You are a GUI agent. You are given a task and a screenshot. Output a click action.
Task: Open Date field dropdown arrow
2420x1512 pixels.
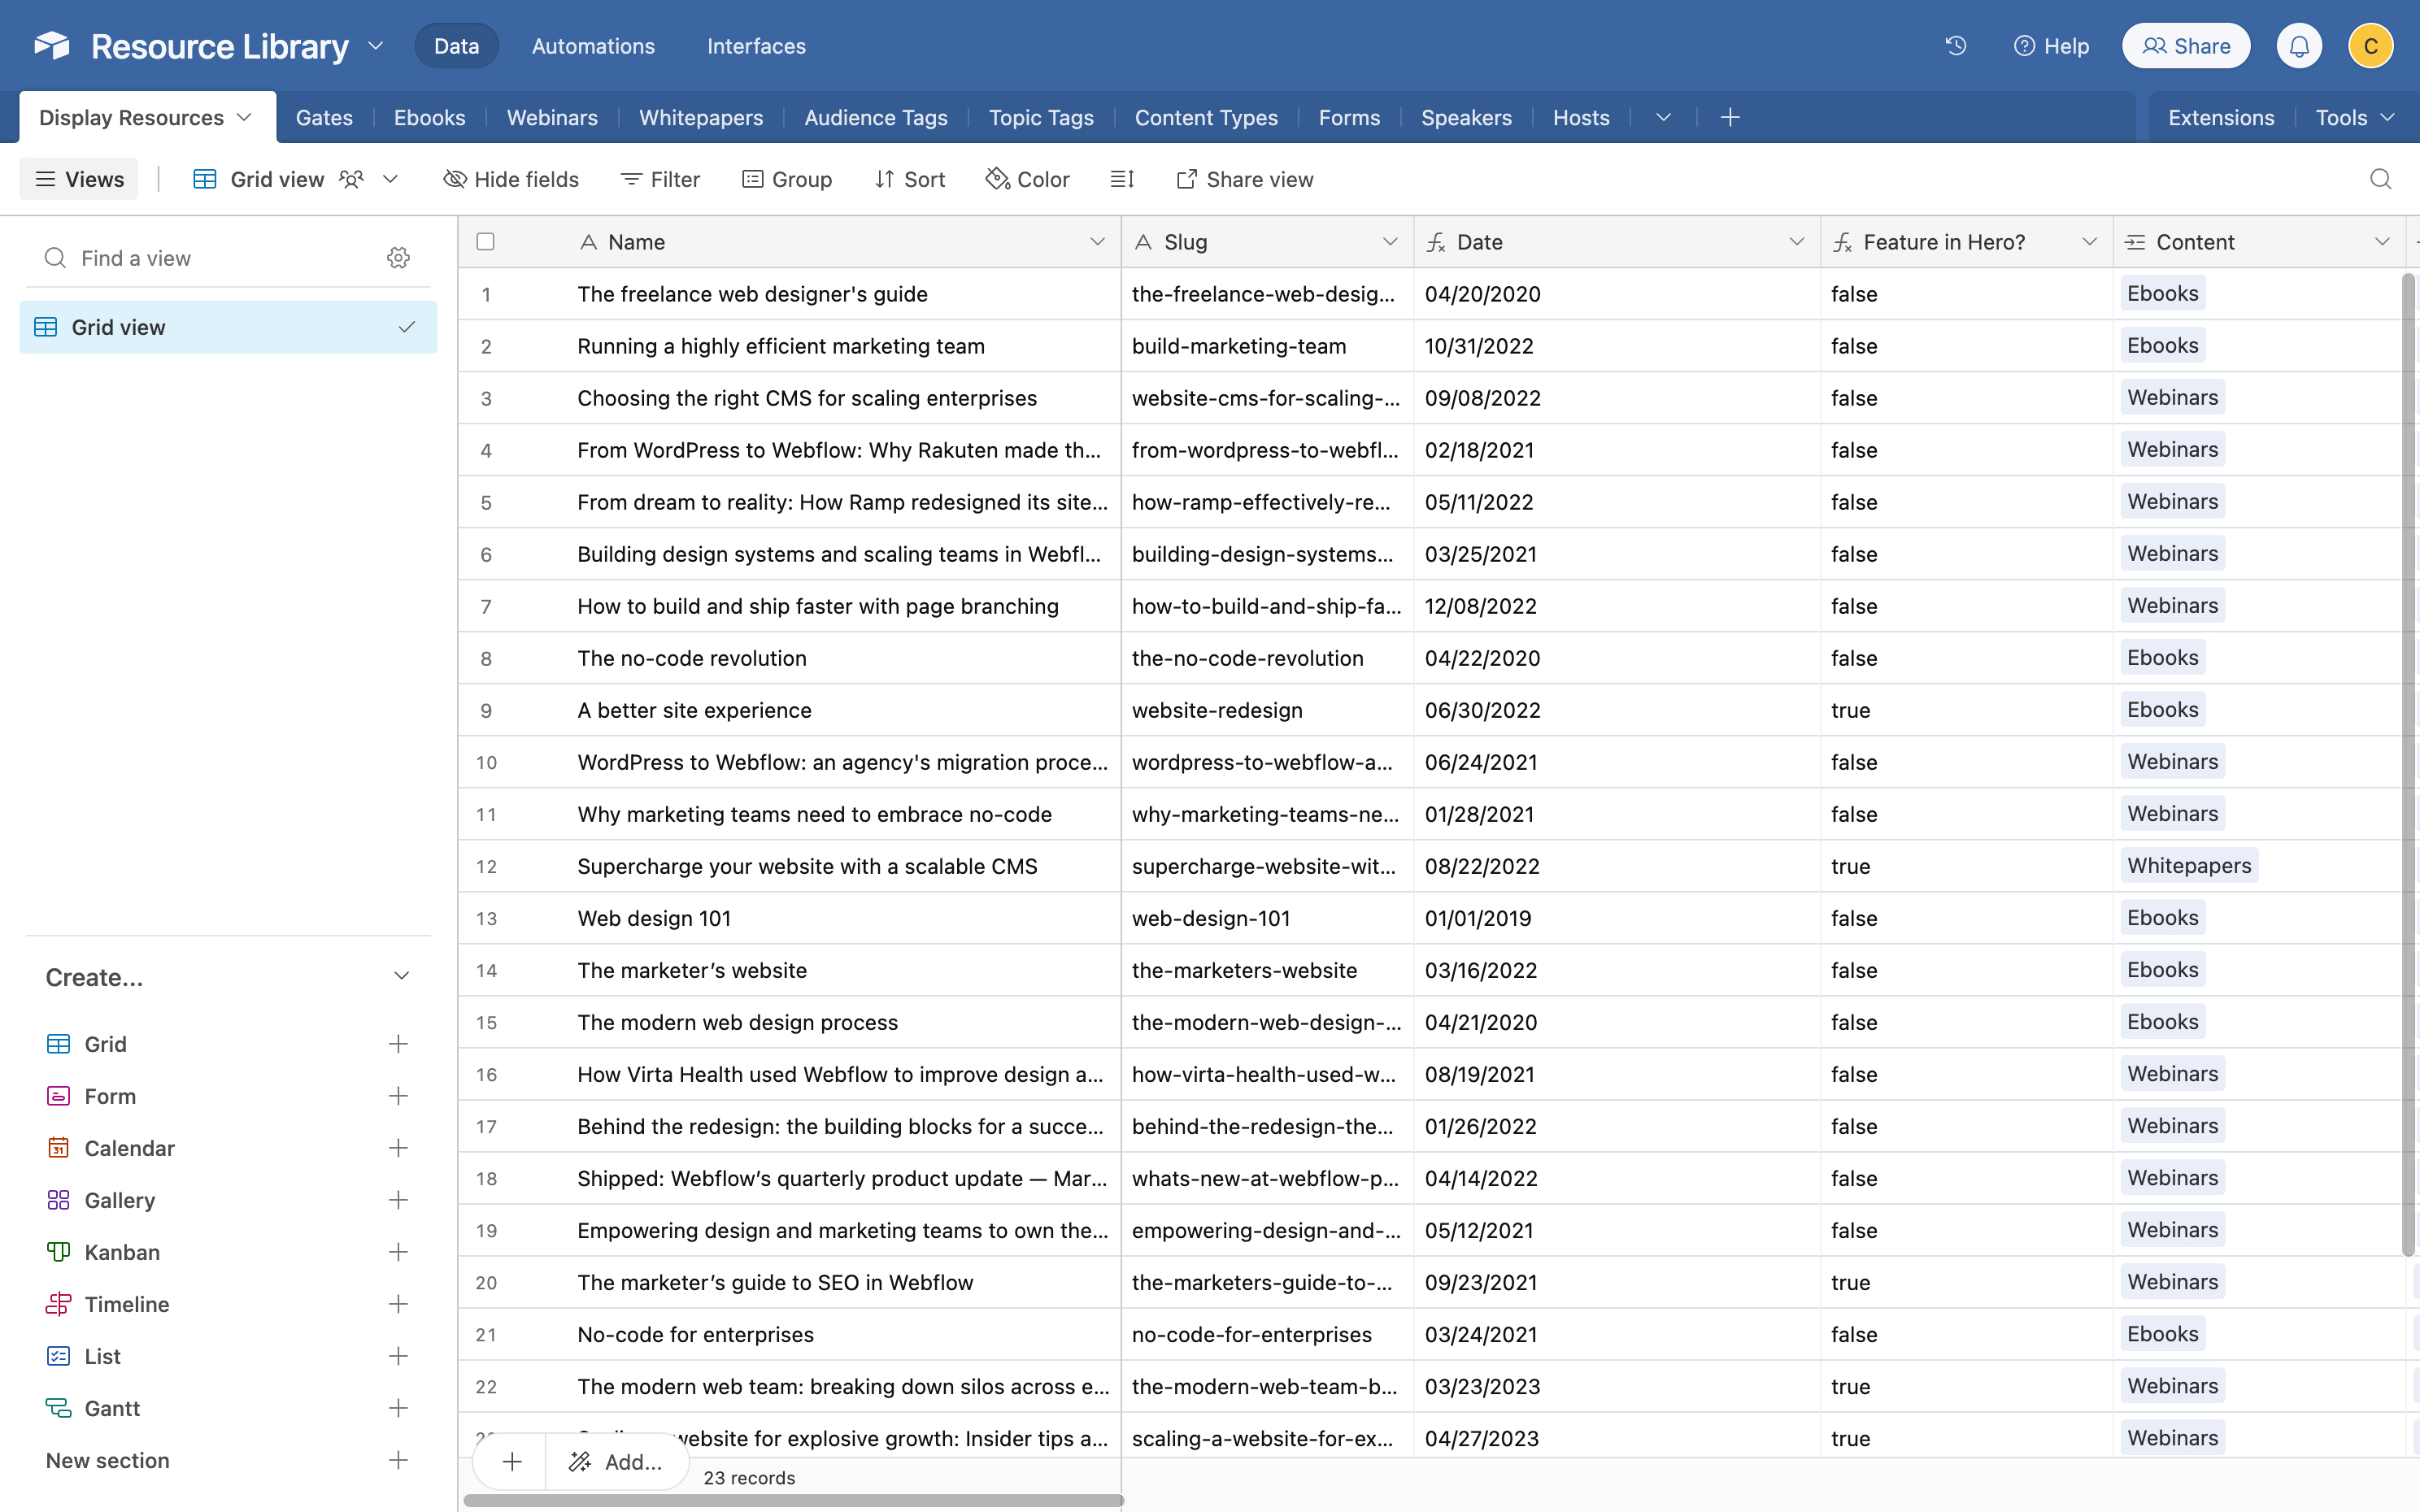click(x=1796, y=242)
